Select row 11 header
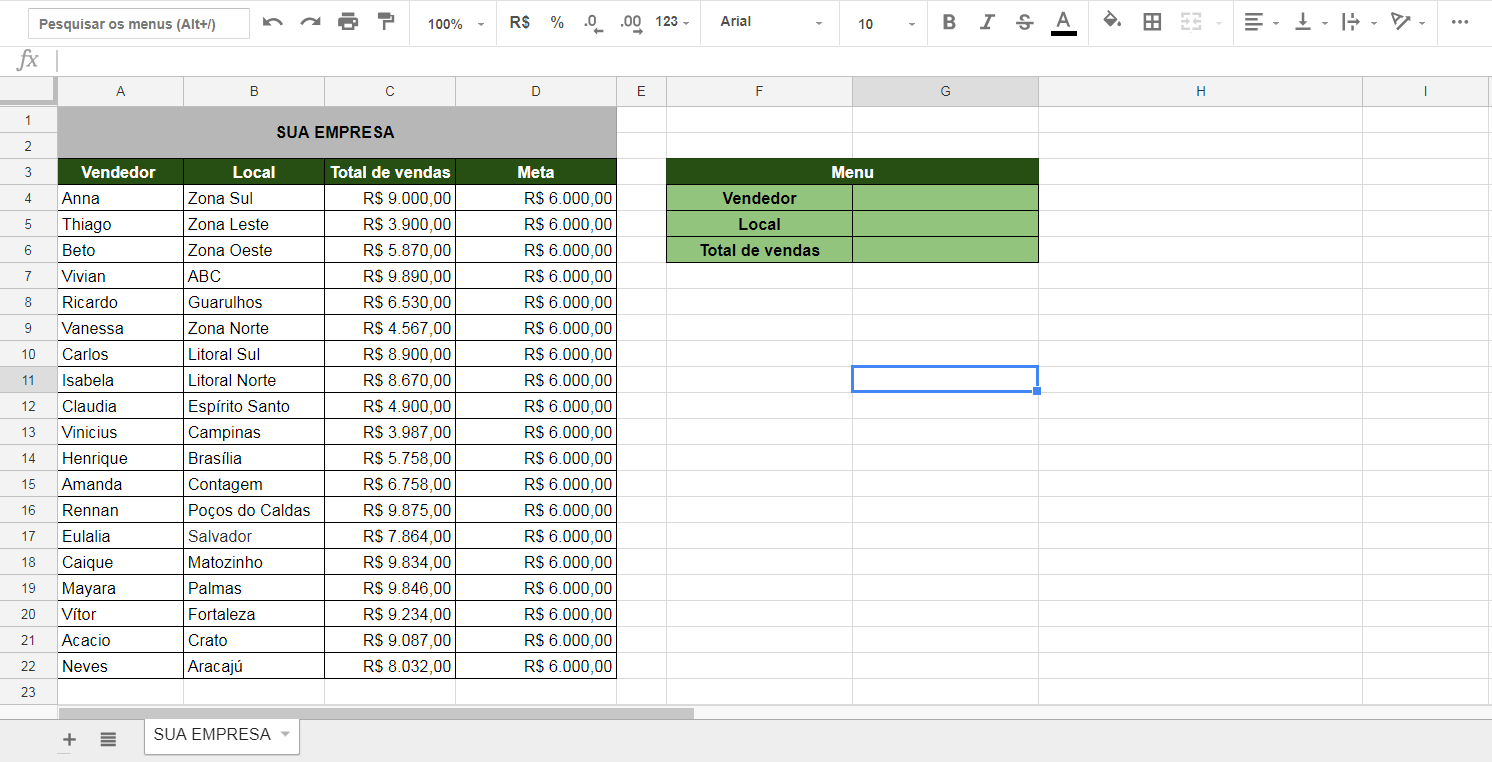This screenshot has width=1492, height=762. 28,380
